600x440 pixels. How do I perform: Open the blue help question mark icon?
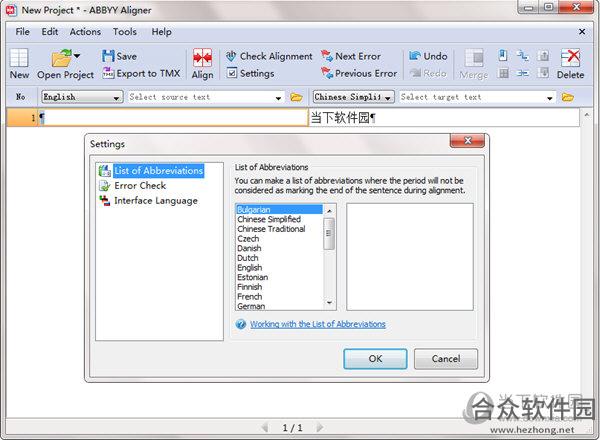(x=241, y=324)
